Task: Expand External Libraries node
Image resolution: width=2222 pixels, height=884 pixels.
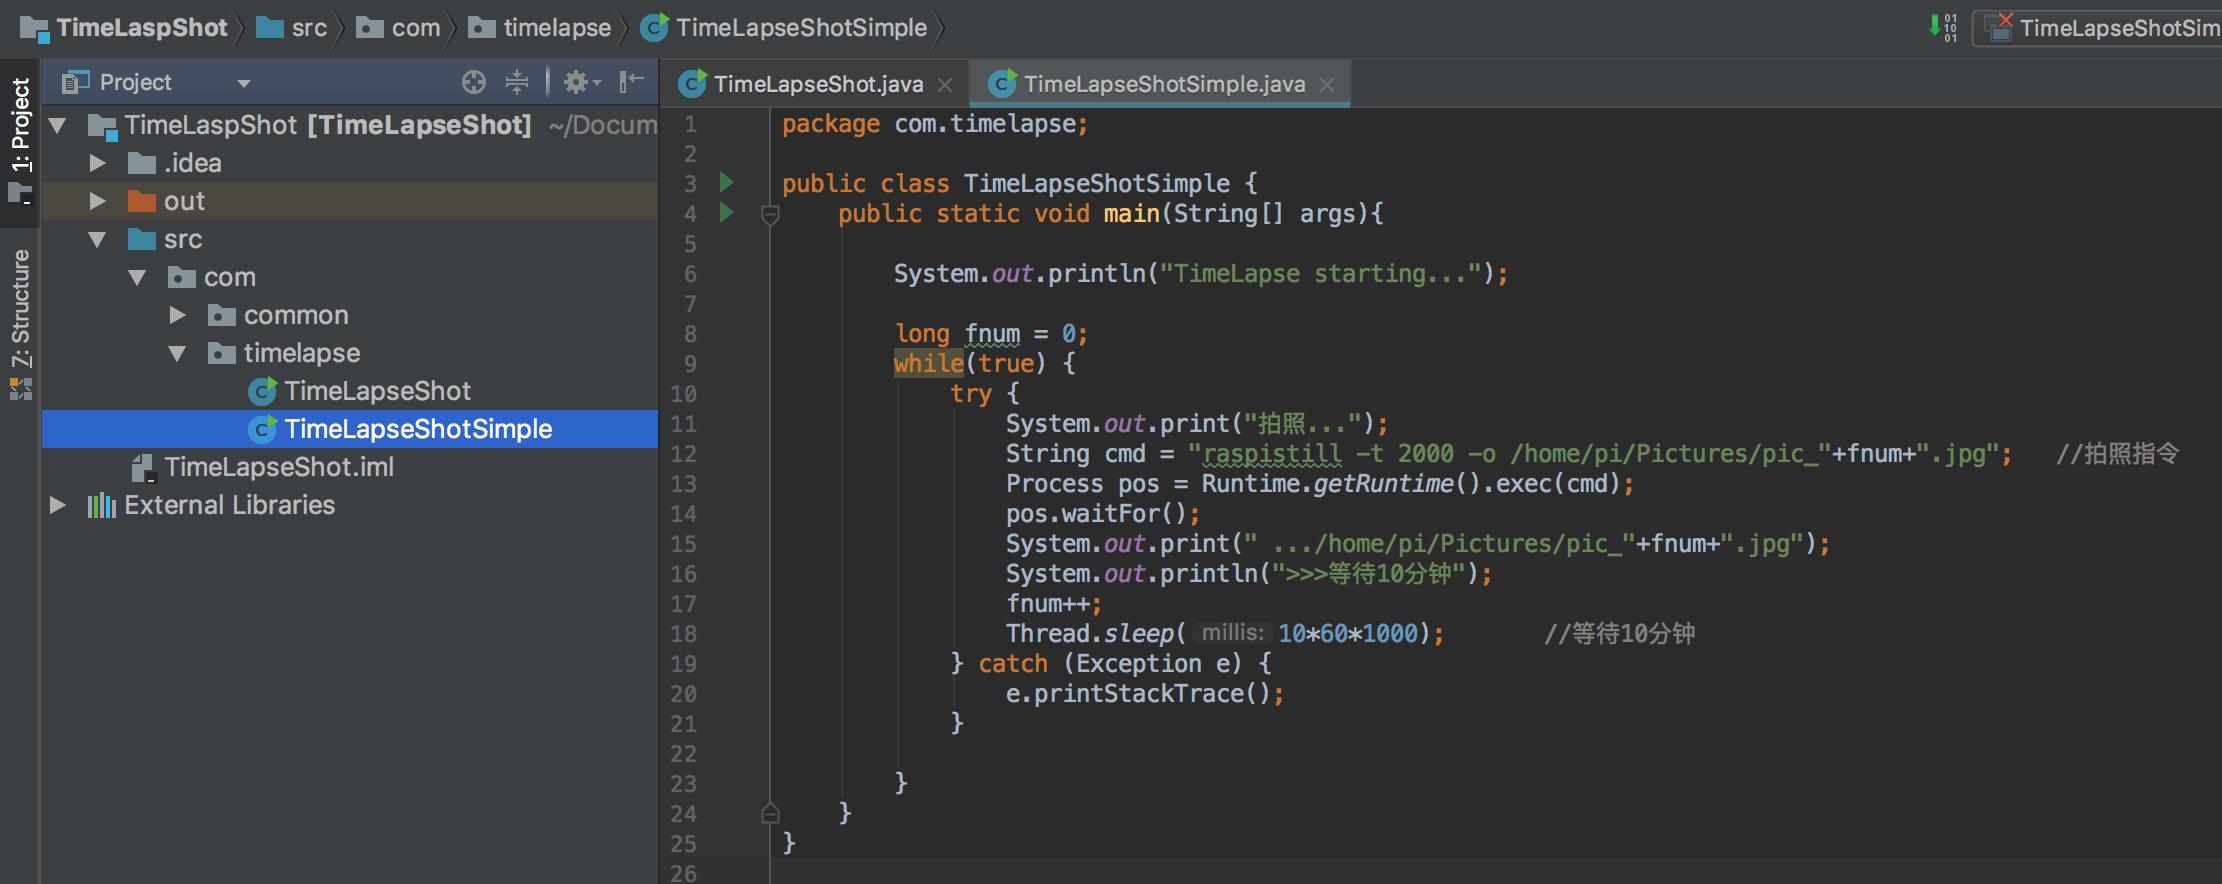Action: click(58, 505)
